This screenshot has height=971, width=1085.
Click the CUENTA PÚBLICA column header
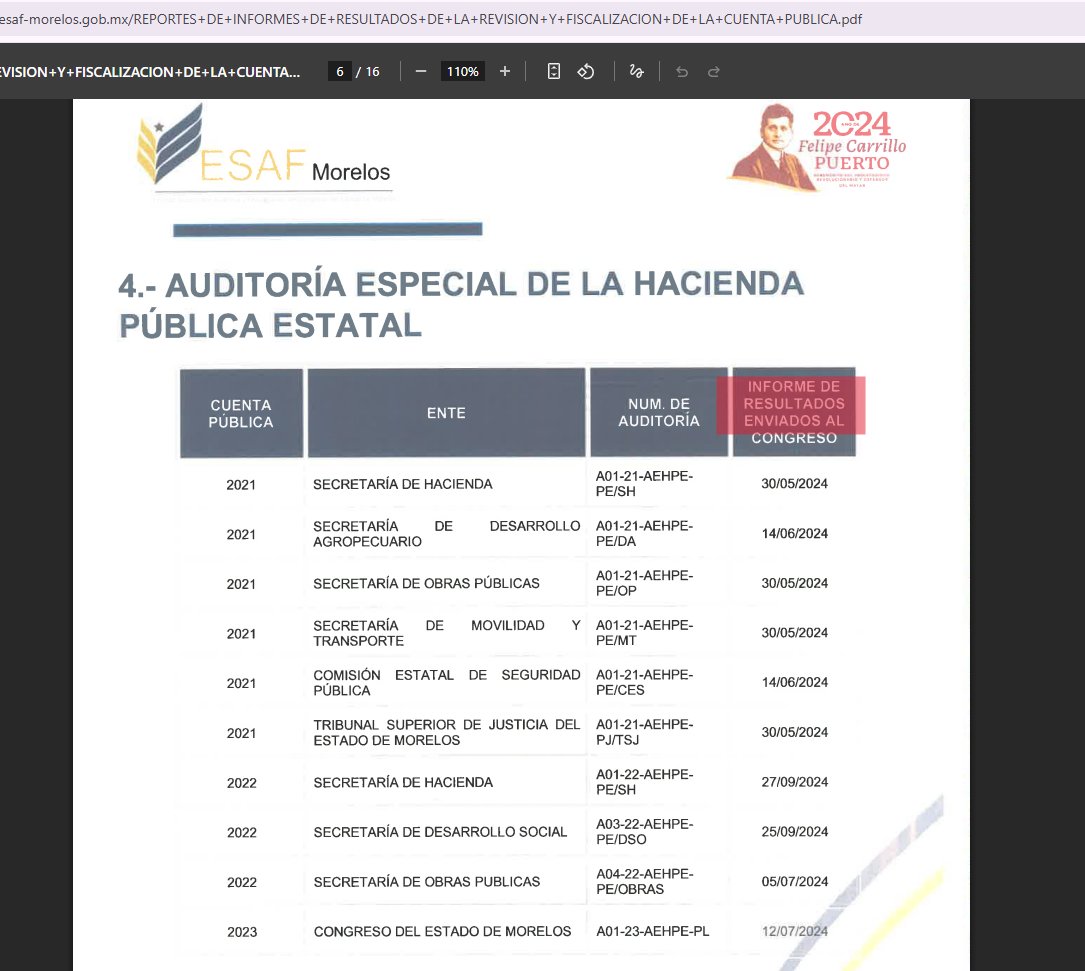click(241, 413)
